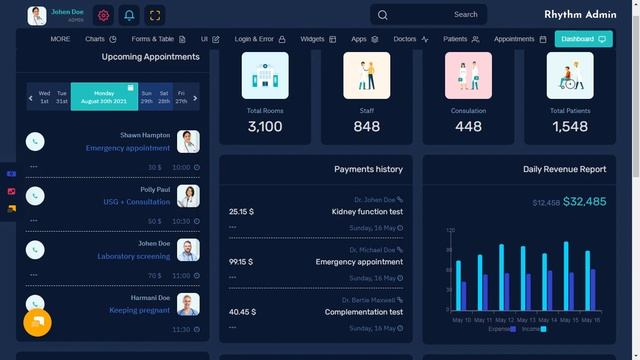The height and width of the screenshot is (360, 640).
Task: Call Shawn Hampton phone icon
Action: pos(35,142)
